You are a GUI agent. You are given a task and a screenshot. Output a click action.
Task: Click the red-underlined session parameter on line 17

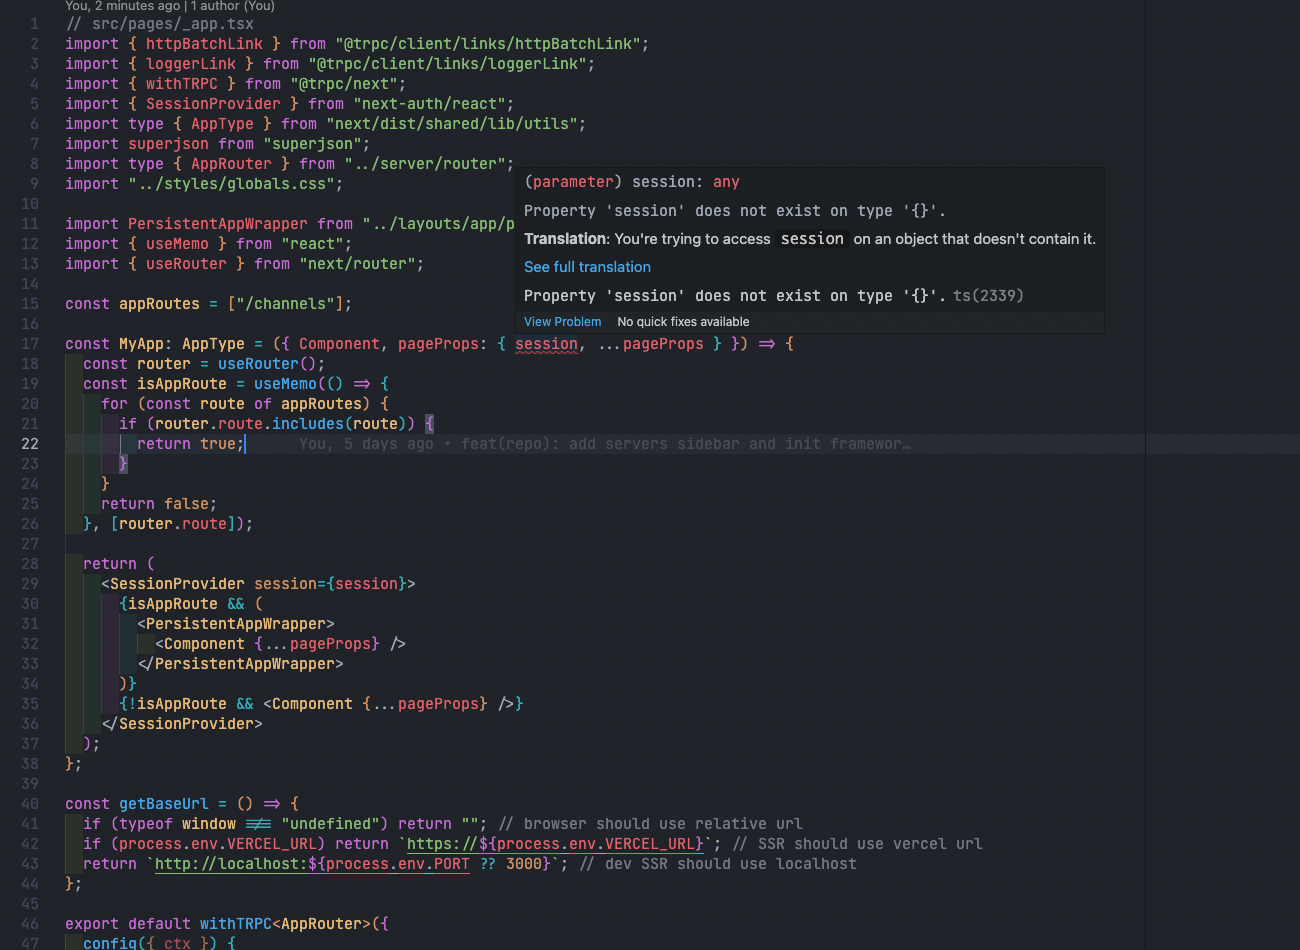point(546,344)
